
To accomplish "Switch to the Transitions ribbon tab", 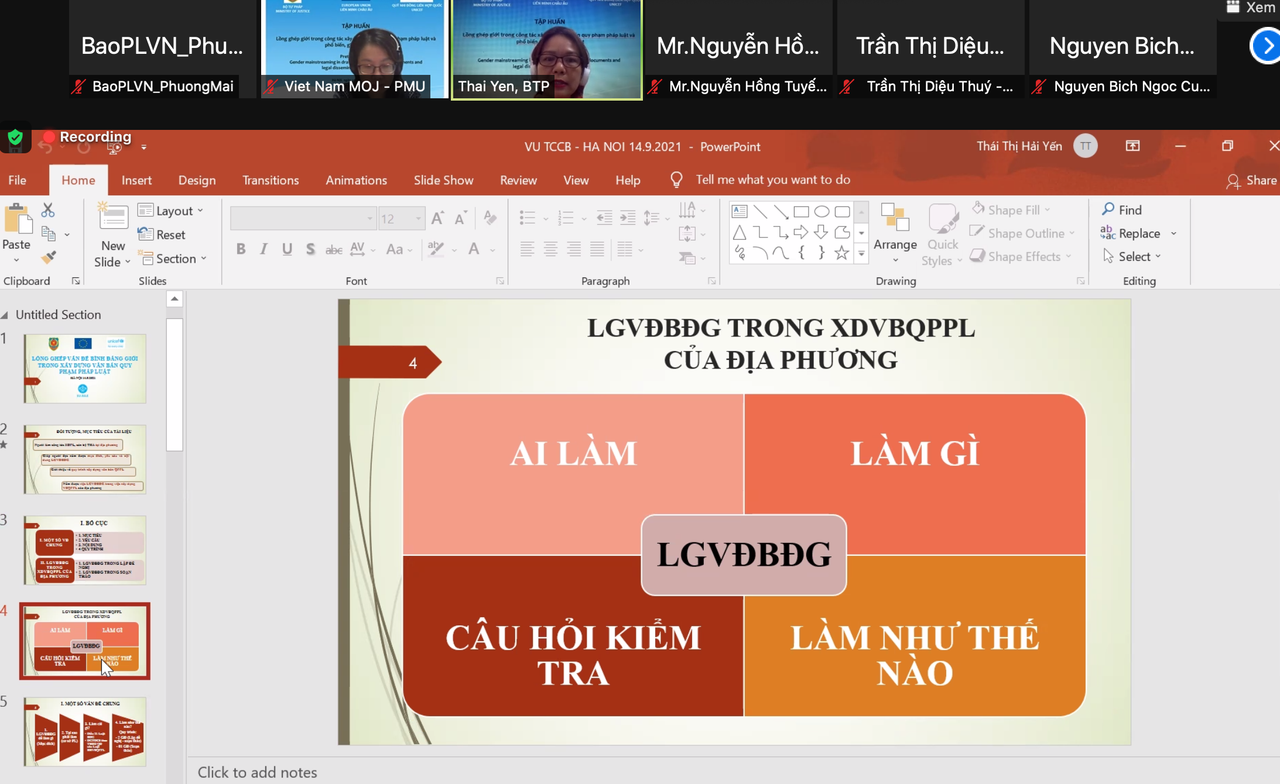I will coord(270,180).
